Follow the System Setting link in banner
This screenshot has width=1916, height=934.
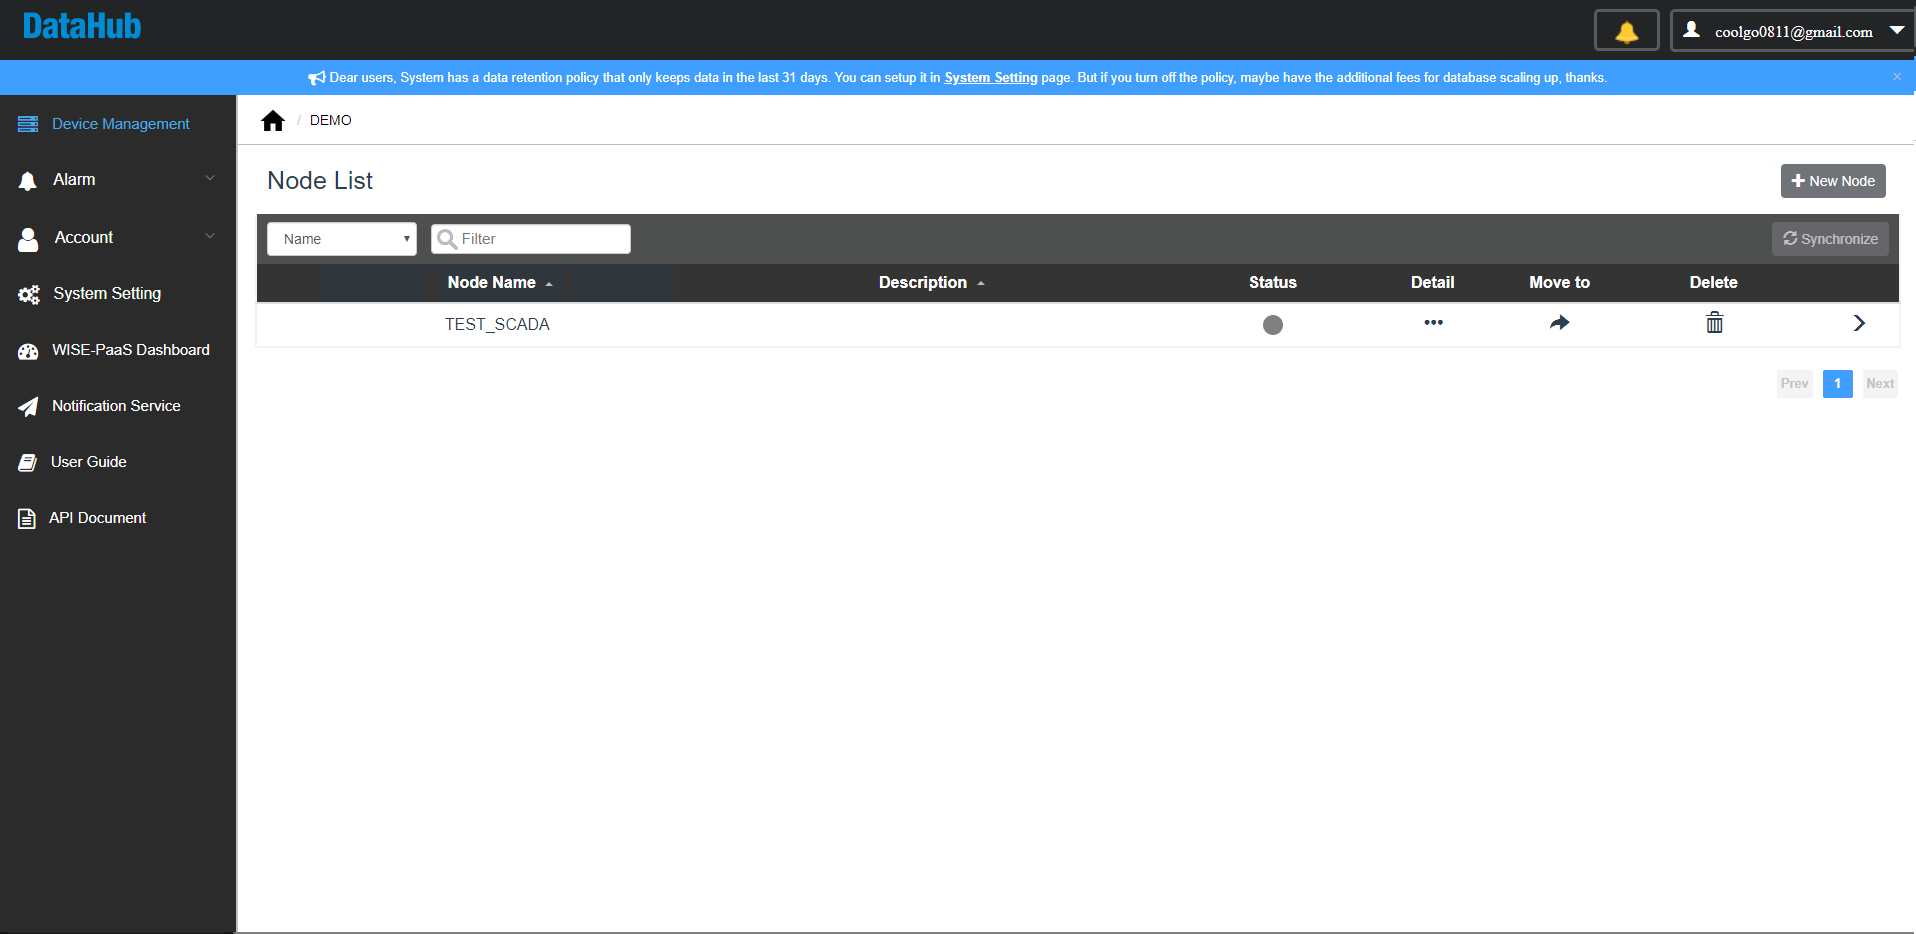point(990,77)
